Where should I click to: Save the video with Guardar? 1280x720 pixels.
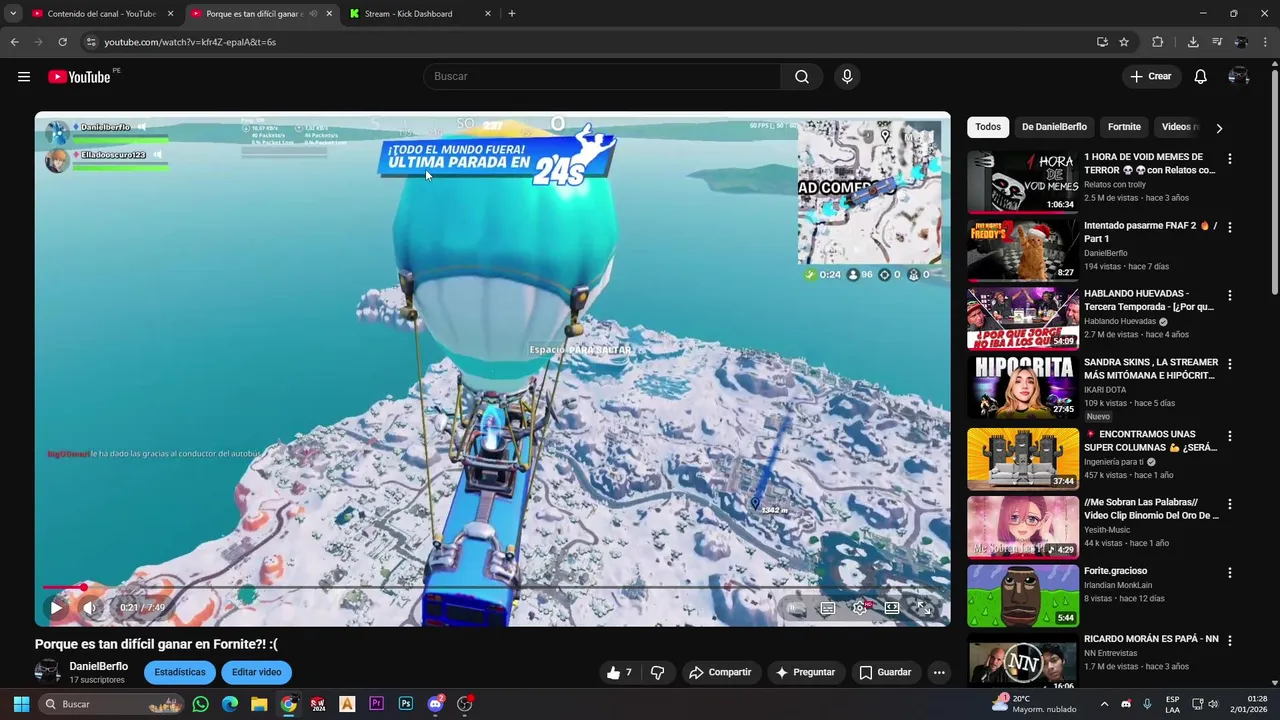(x=885, y=673)
